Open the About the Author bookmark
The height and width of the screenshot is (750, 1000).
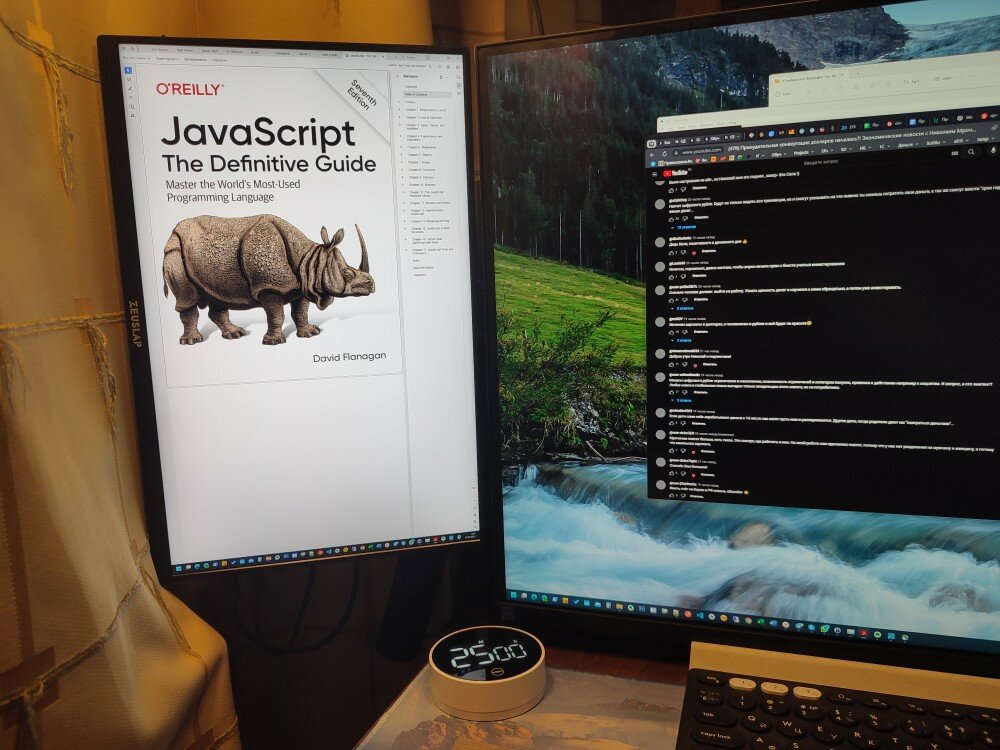tap(423, 268)
